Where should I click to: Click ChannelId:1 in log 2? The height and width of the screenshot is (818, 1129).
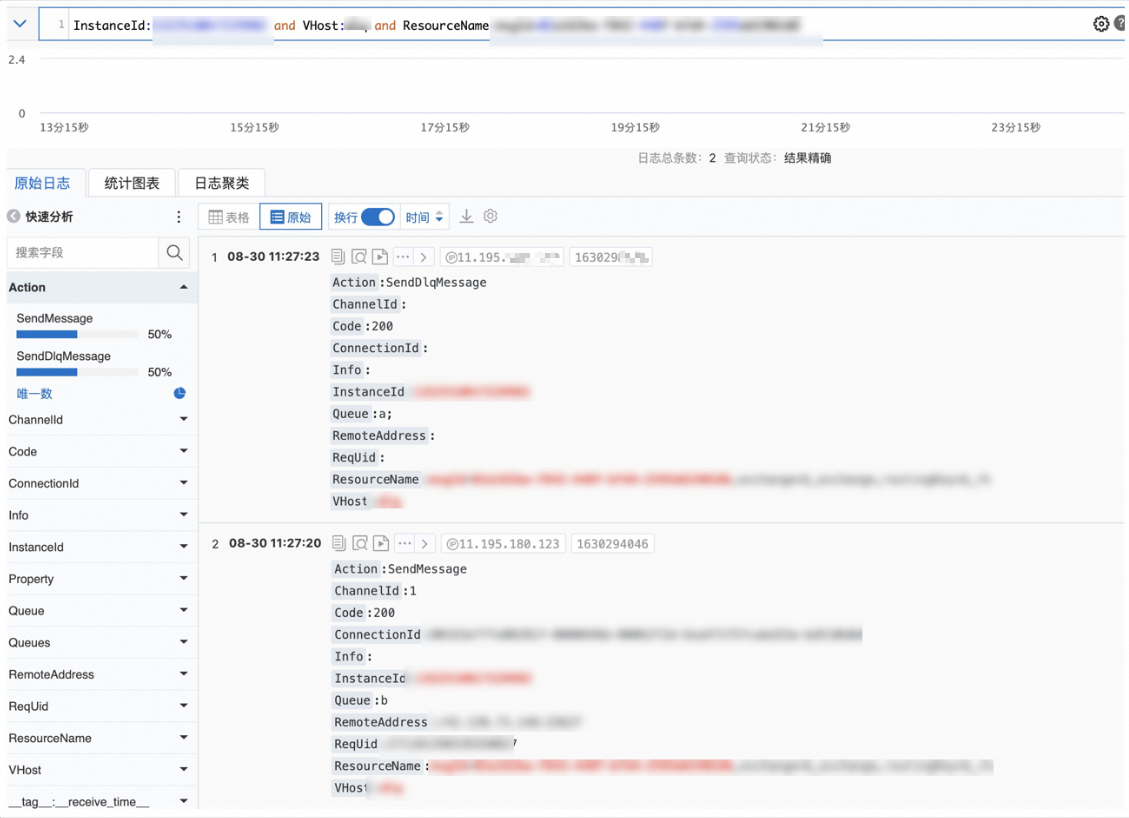pos(375,590)
